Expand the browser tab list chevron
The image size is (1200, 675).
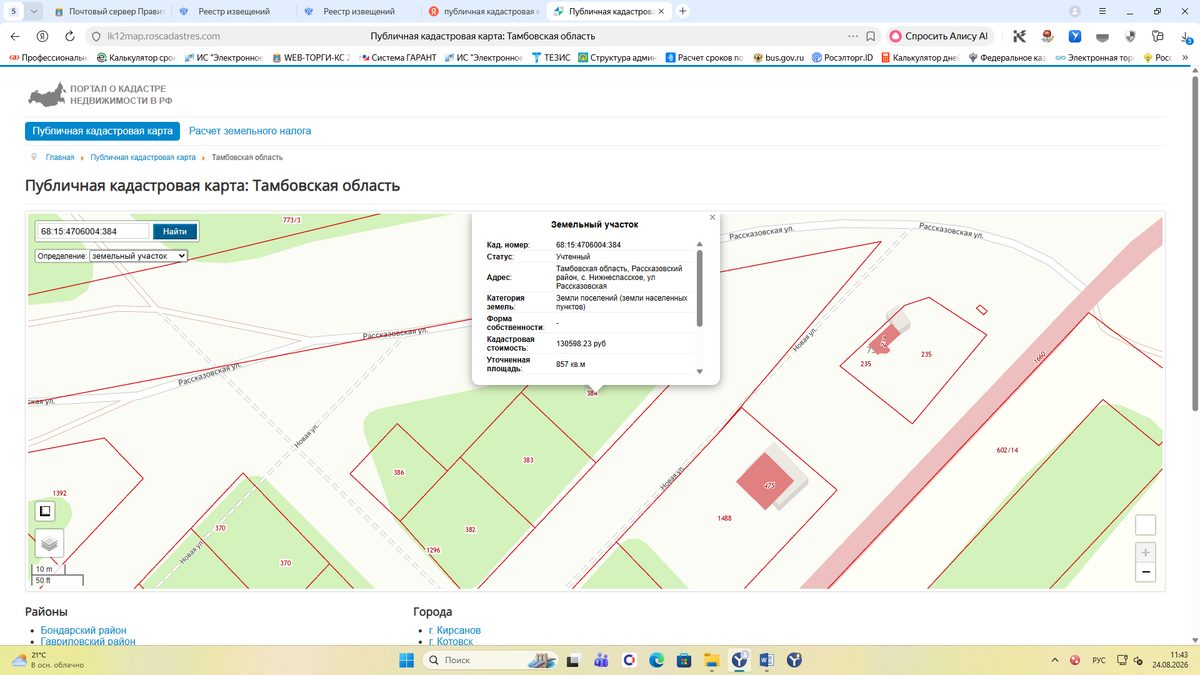point(35,11)
